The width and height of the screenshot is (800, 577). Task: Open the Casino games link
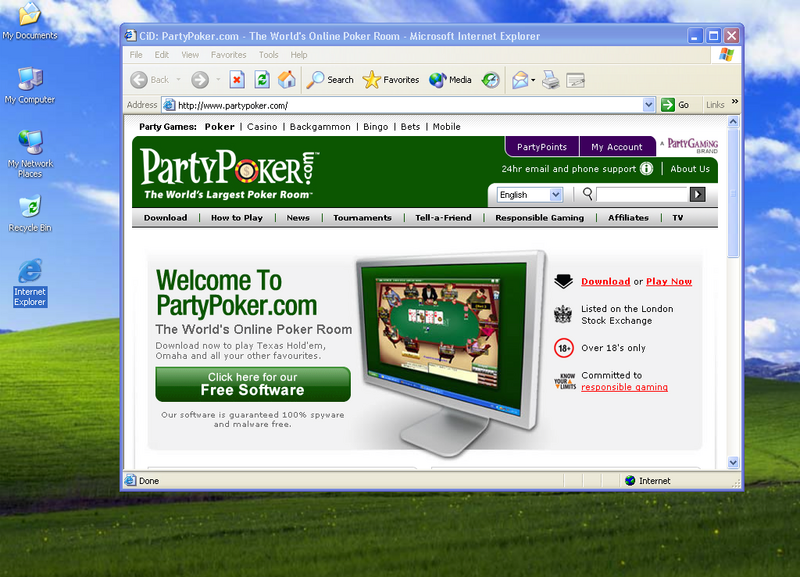point(262,127)
